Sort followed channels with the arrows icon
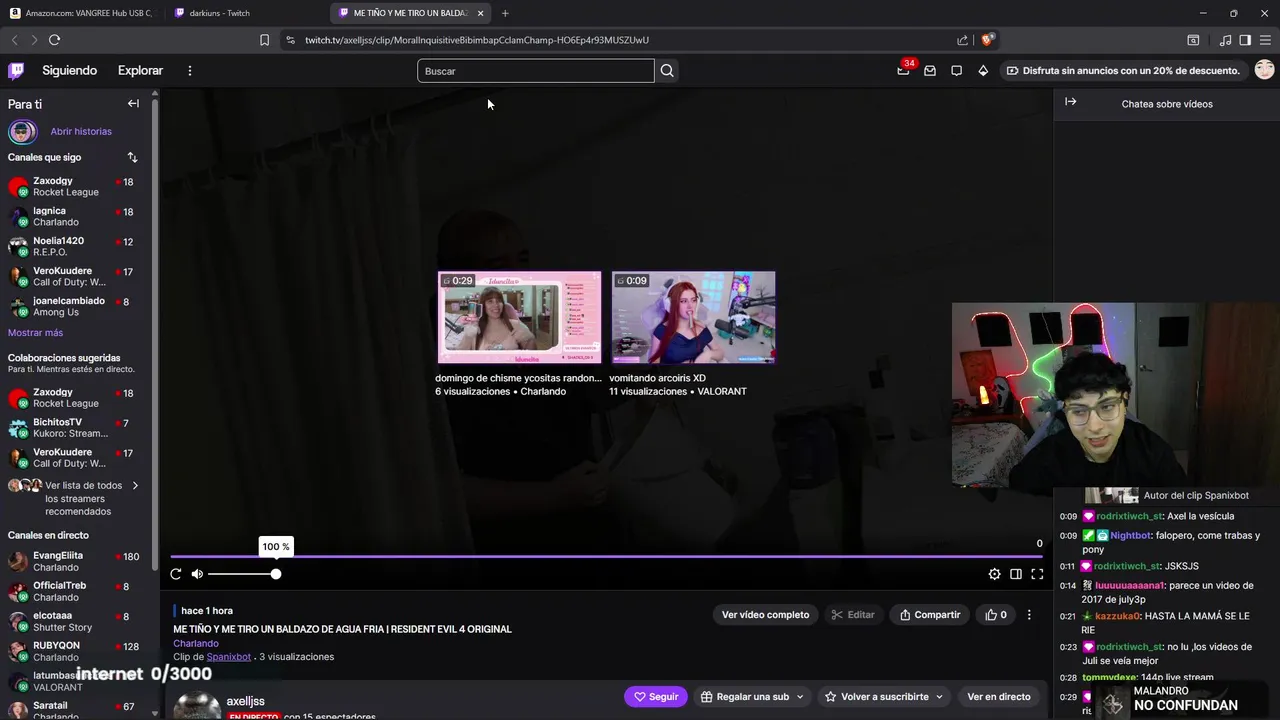The image size is (1280, 720). tap(132, 157)
